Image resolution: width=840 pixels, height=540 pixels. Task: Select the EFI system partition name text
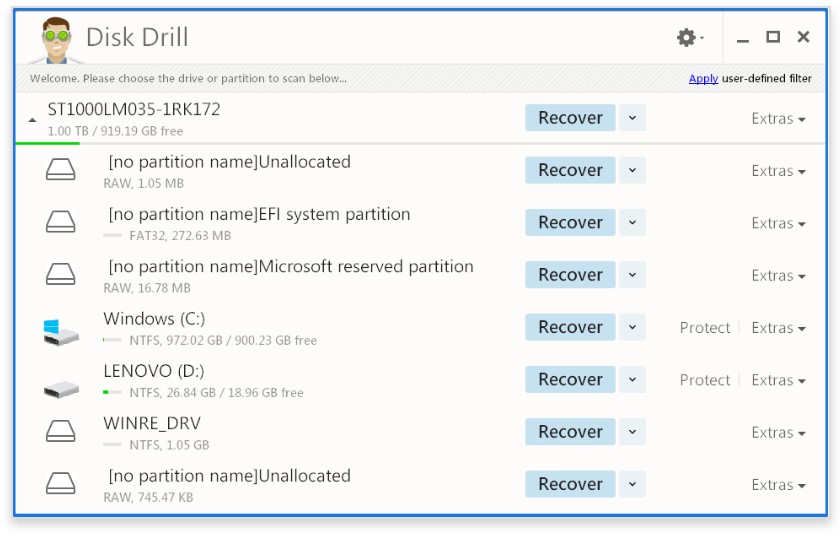click(259, 214)
